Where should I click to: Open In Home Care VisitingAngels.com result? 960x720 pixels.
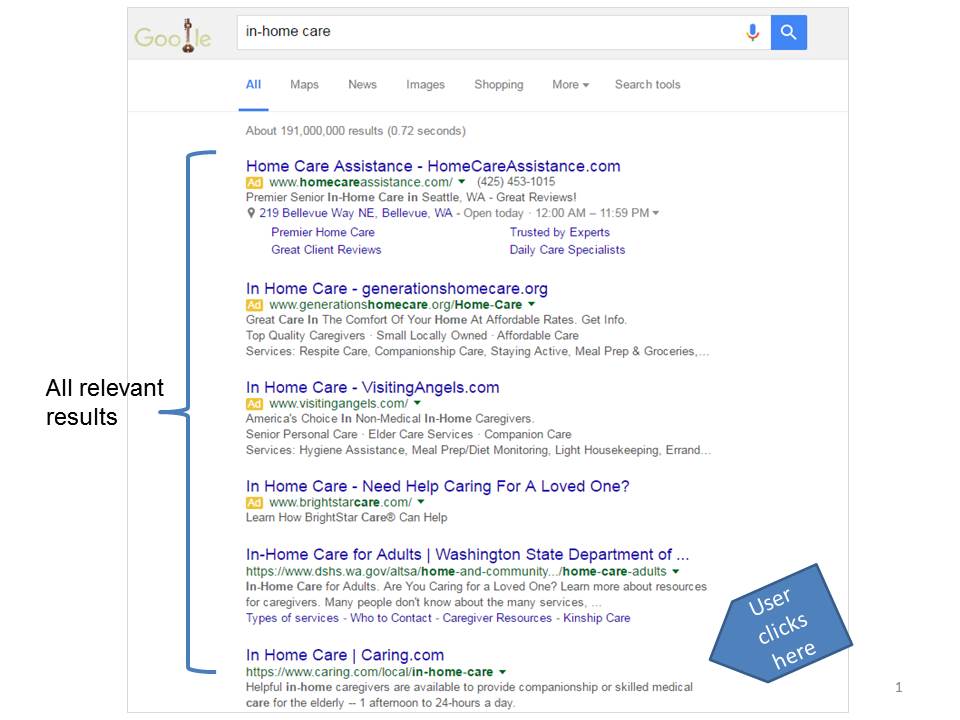372,388
